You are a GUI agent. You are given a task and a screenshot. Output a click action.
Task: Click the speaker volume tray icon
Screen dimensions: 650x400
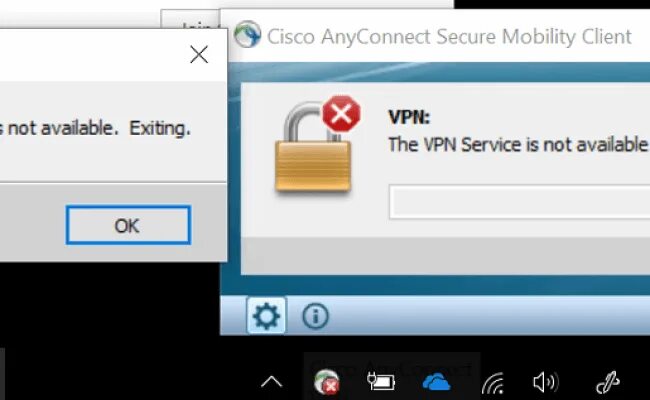tap(544, 381)
